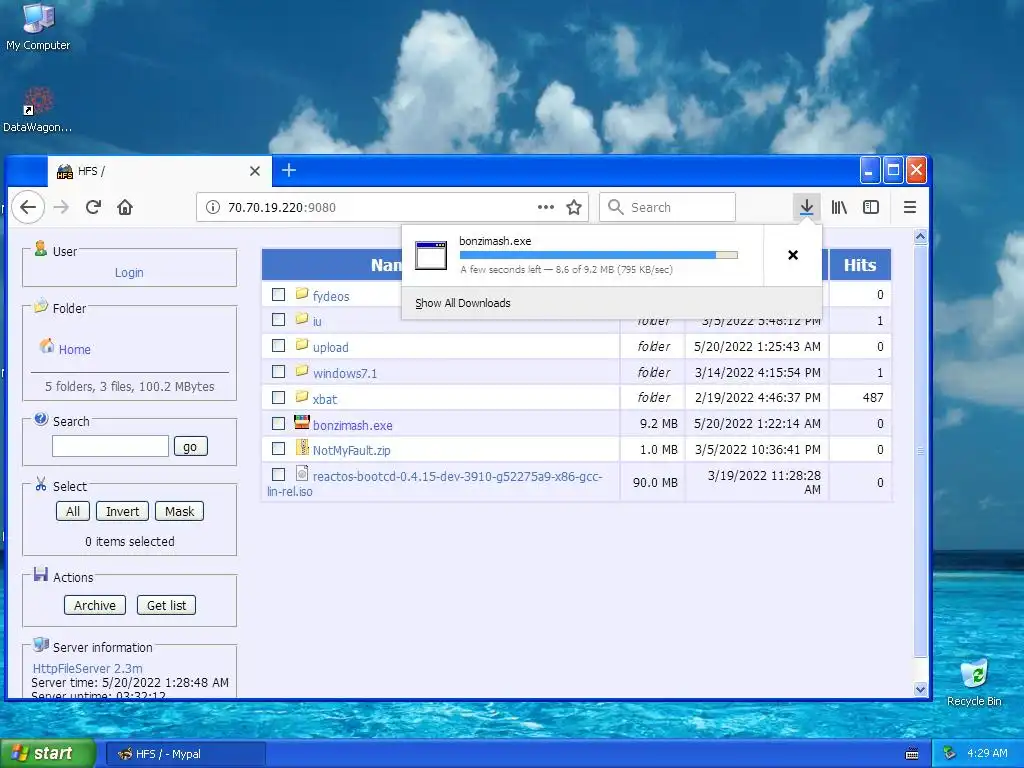Click the system tray network icon
The width and height of the screenshot is (1024, 768).
(950, 754)
